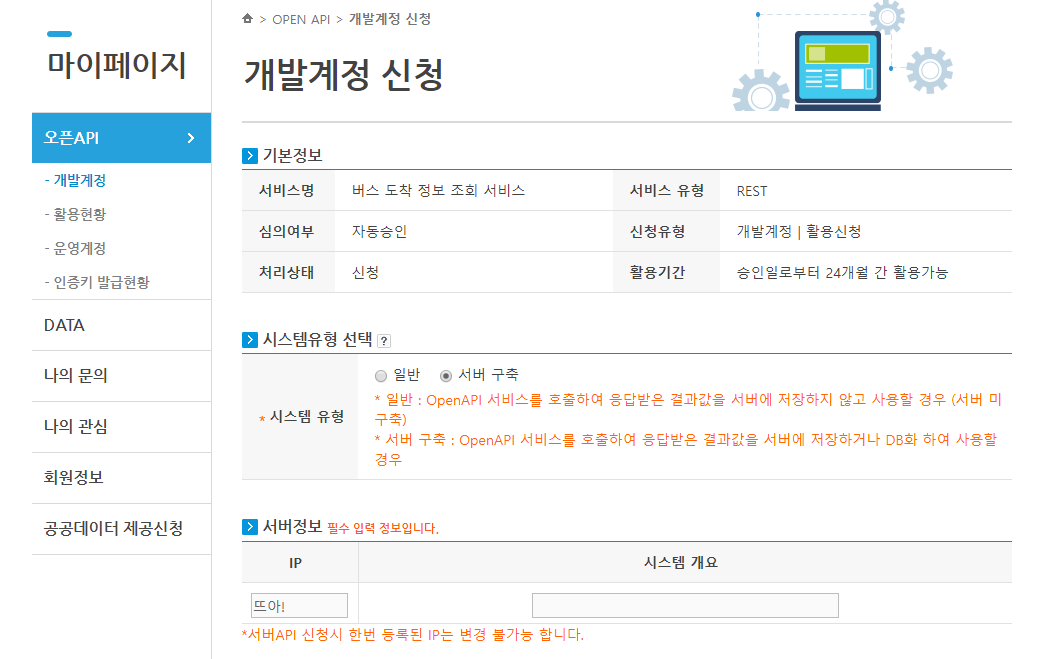
Task: Open the 나의 관심 sidebar menu
Action: (122, 427)
